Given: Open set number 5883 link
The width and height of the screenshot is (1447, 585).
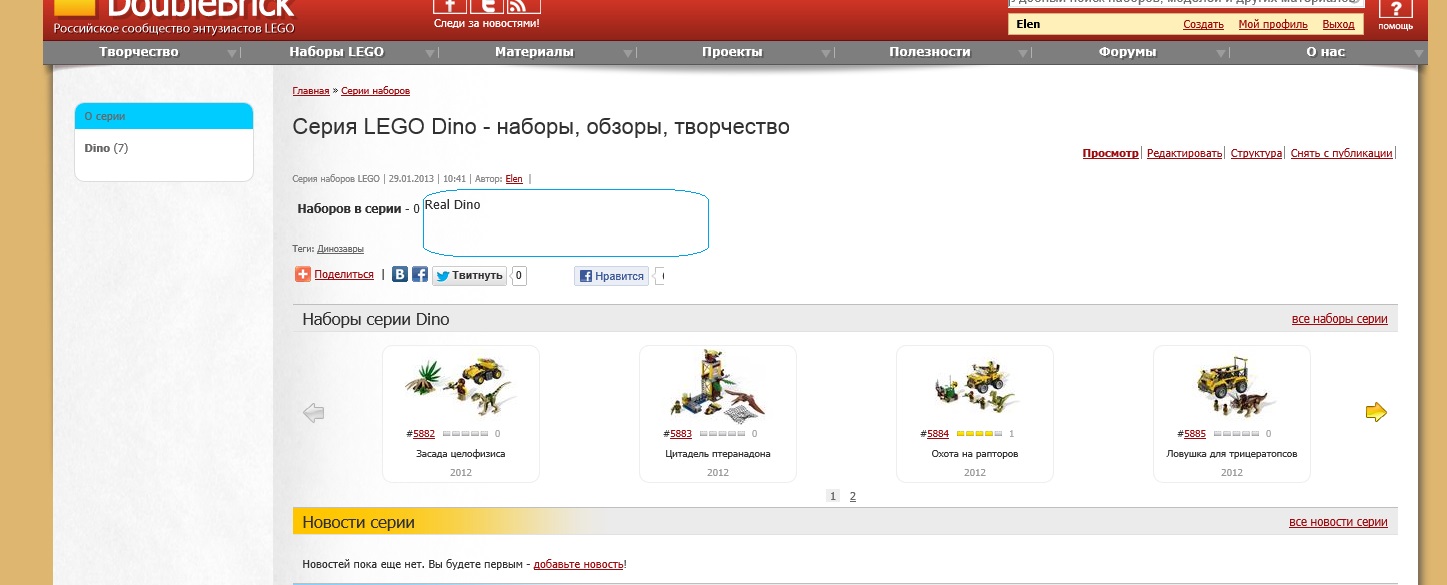Looking at the screenshot, I should [x=681, y=434].
